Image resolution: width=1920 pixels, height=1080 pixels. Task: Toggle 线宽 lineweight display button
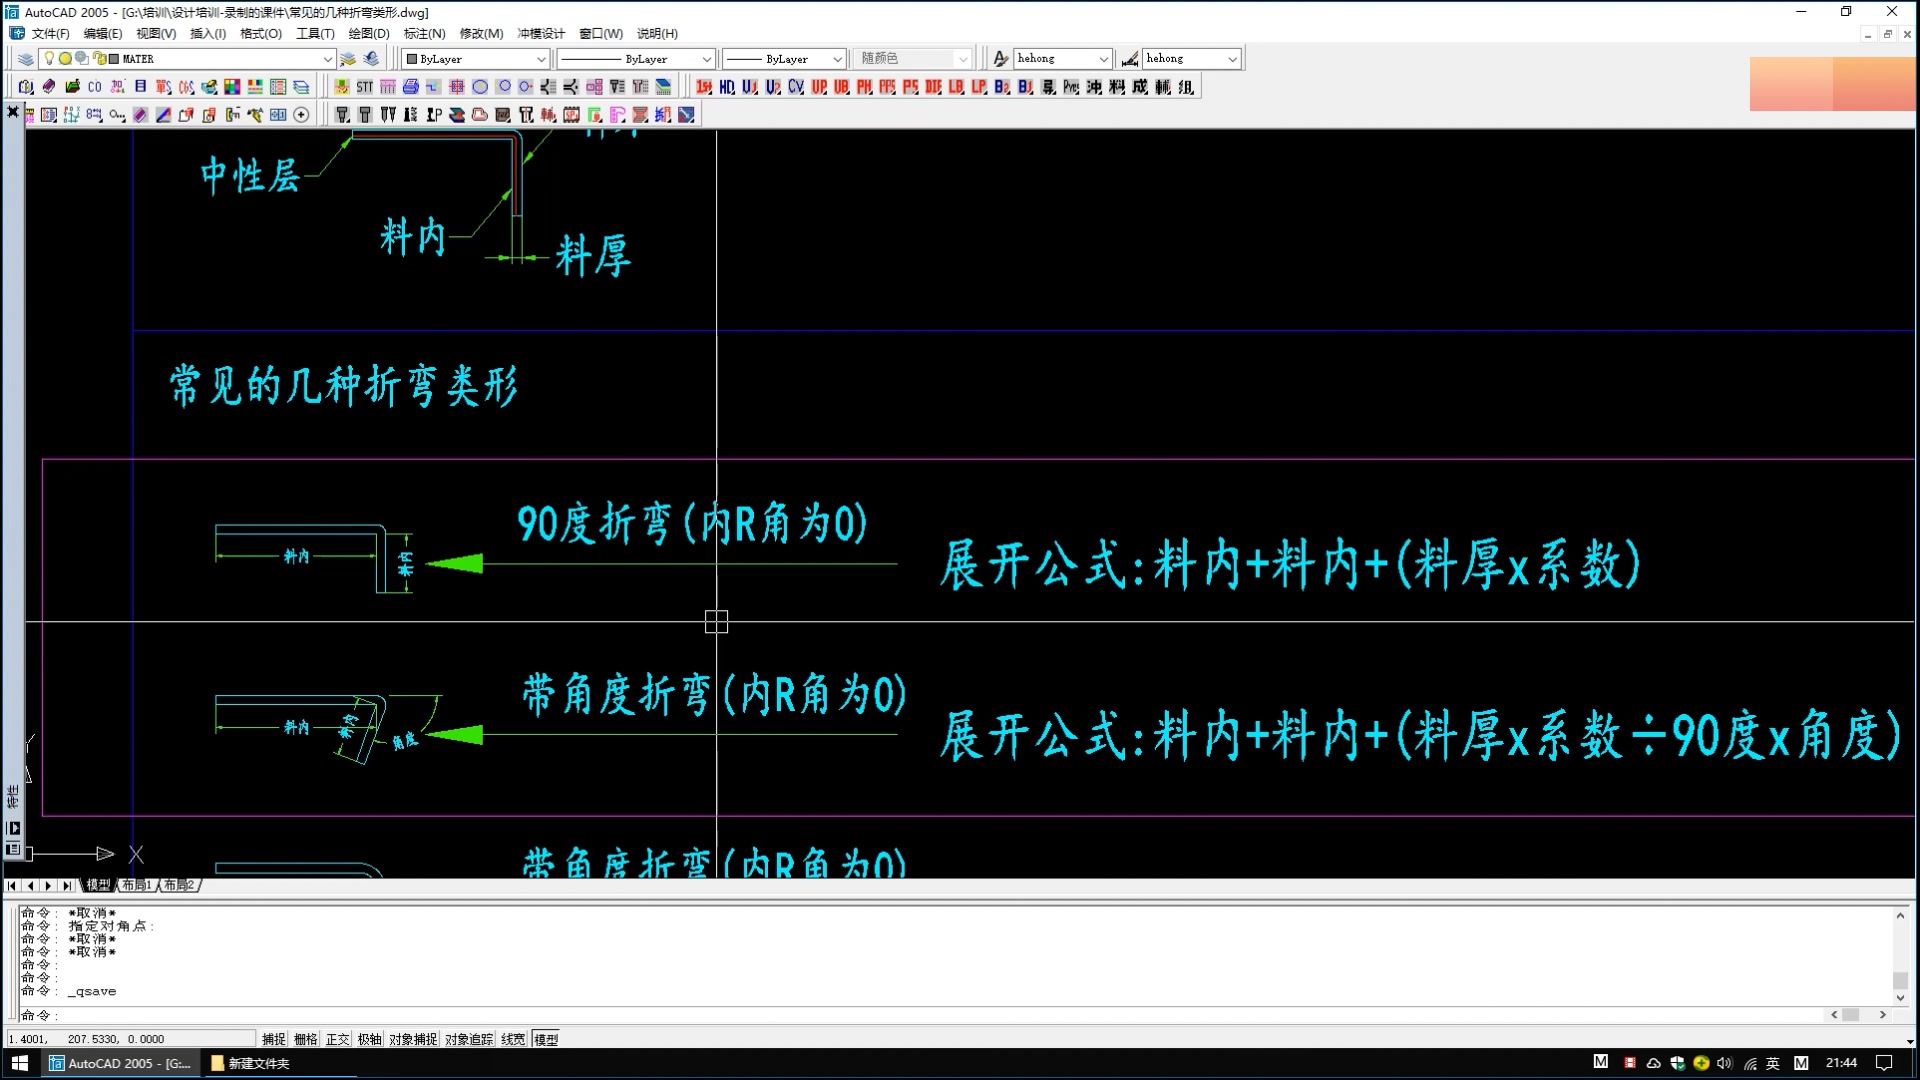coord(513,1039)
